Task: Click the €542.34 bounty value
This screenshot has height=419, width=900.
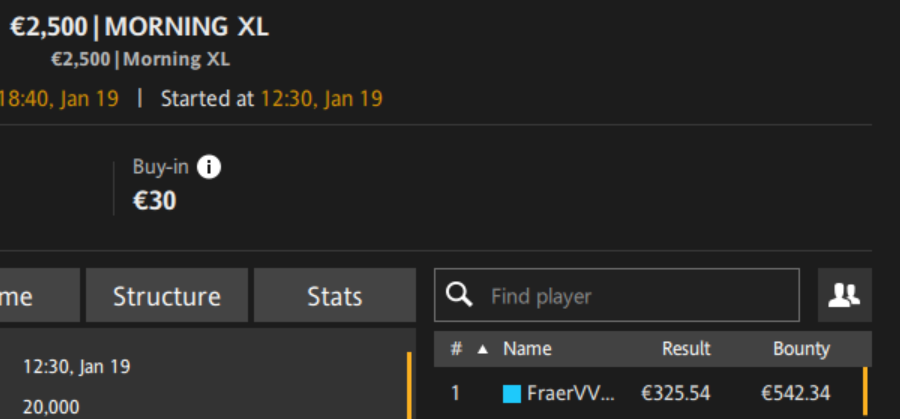Action: pos(796,394)
